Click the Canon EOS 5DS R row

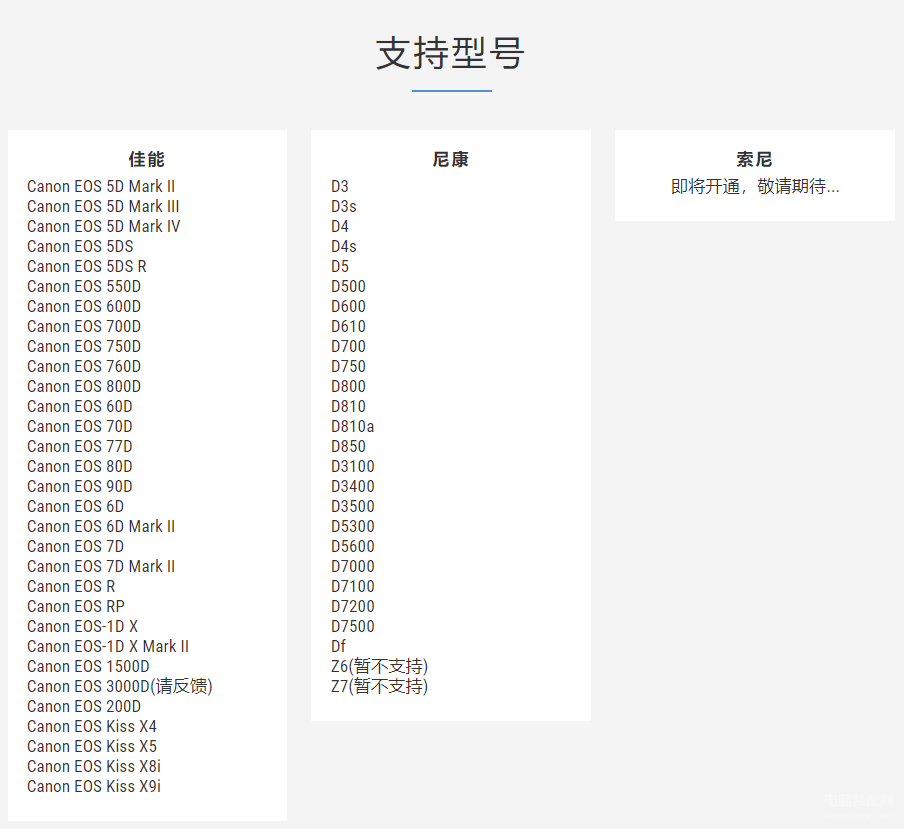click(x=86, y=266)
